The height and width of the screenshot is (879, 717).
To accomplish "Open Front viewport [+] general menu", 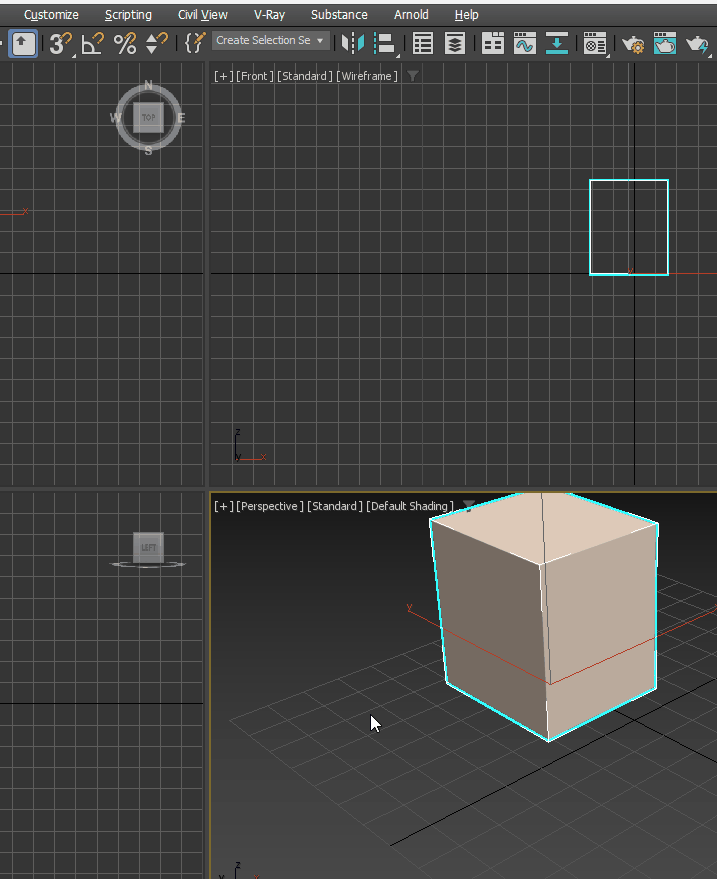I will (224, 76).
